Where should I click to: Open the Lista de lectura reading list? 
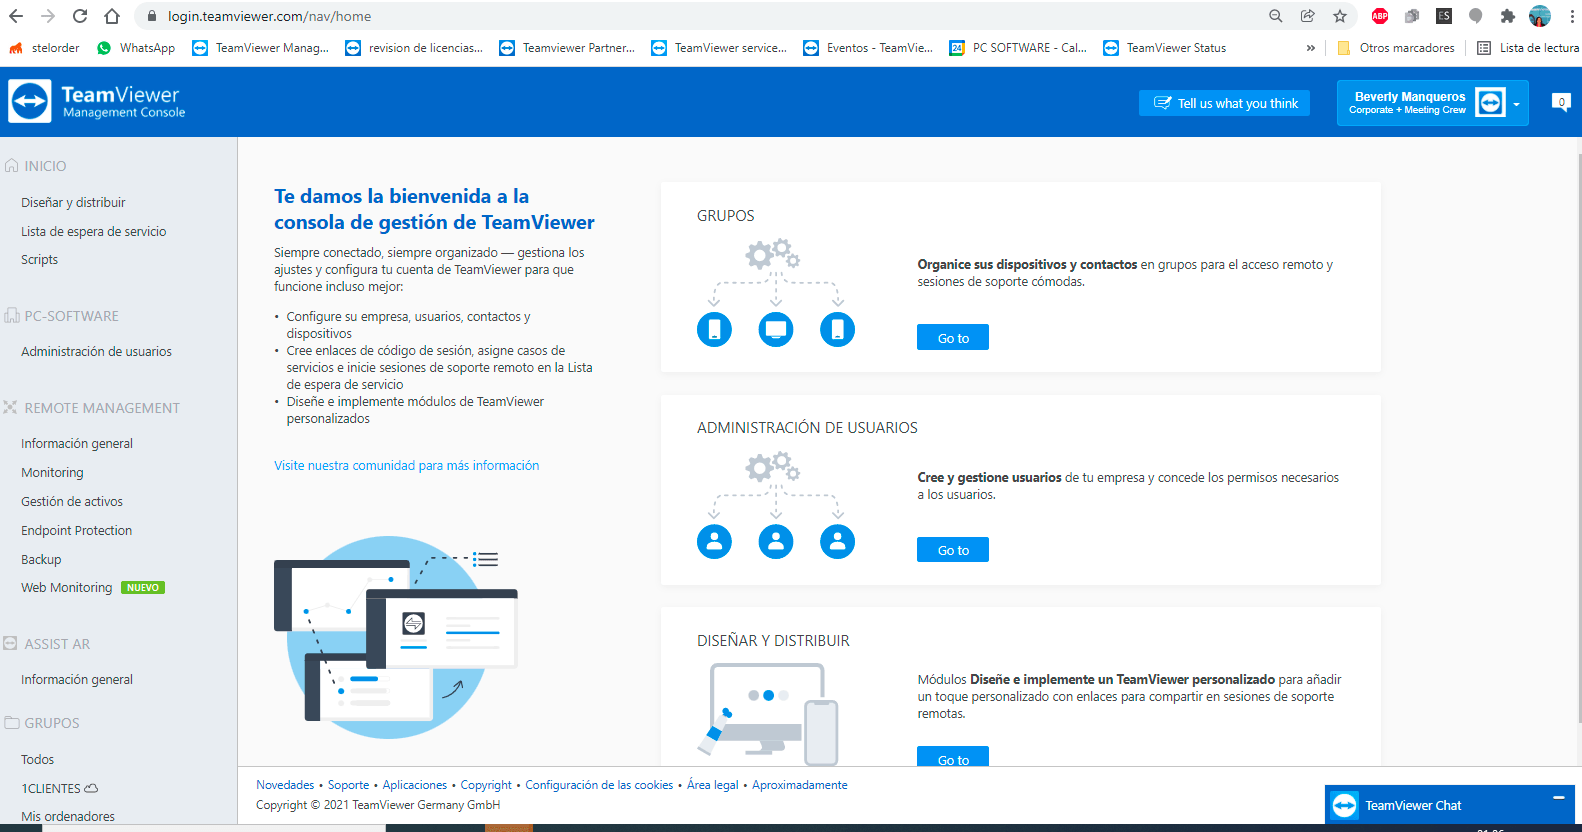click(x=1528, y=48)
